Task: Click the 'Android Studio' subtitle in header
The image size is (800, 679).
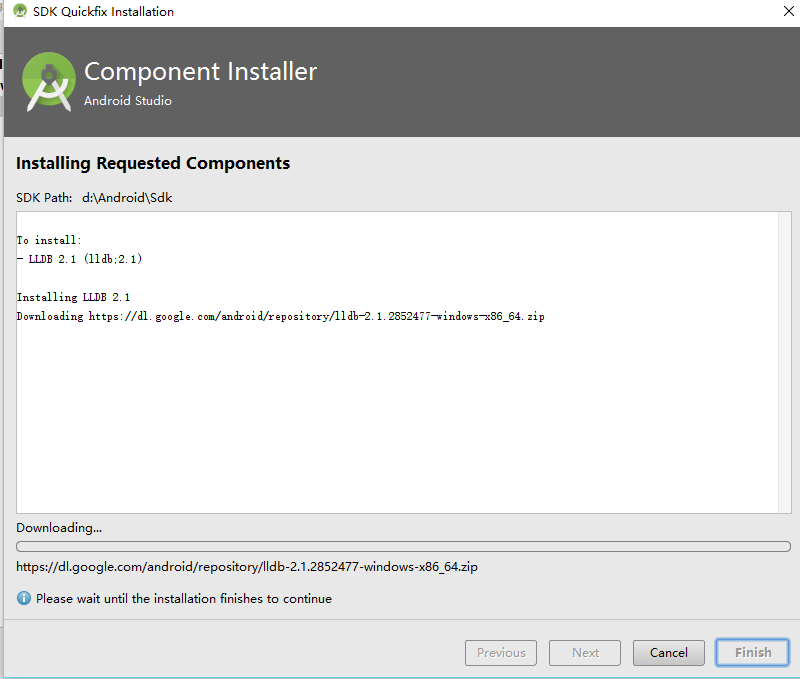Action: coord(128,100)
